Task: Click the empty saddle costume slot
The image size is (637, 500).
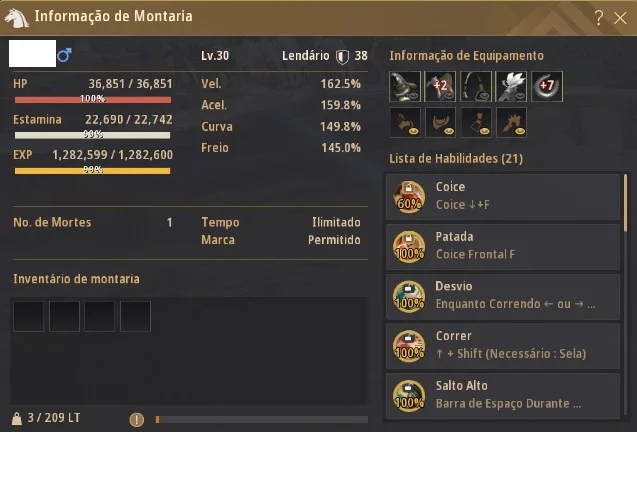Action: pyautogui.click(x=440, y=122)
